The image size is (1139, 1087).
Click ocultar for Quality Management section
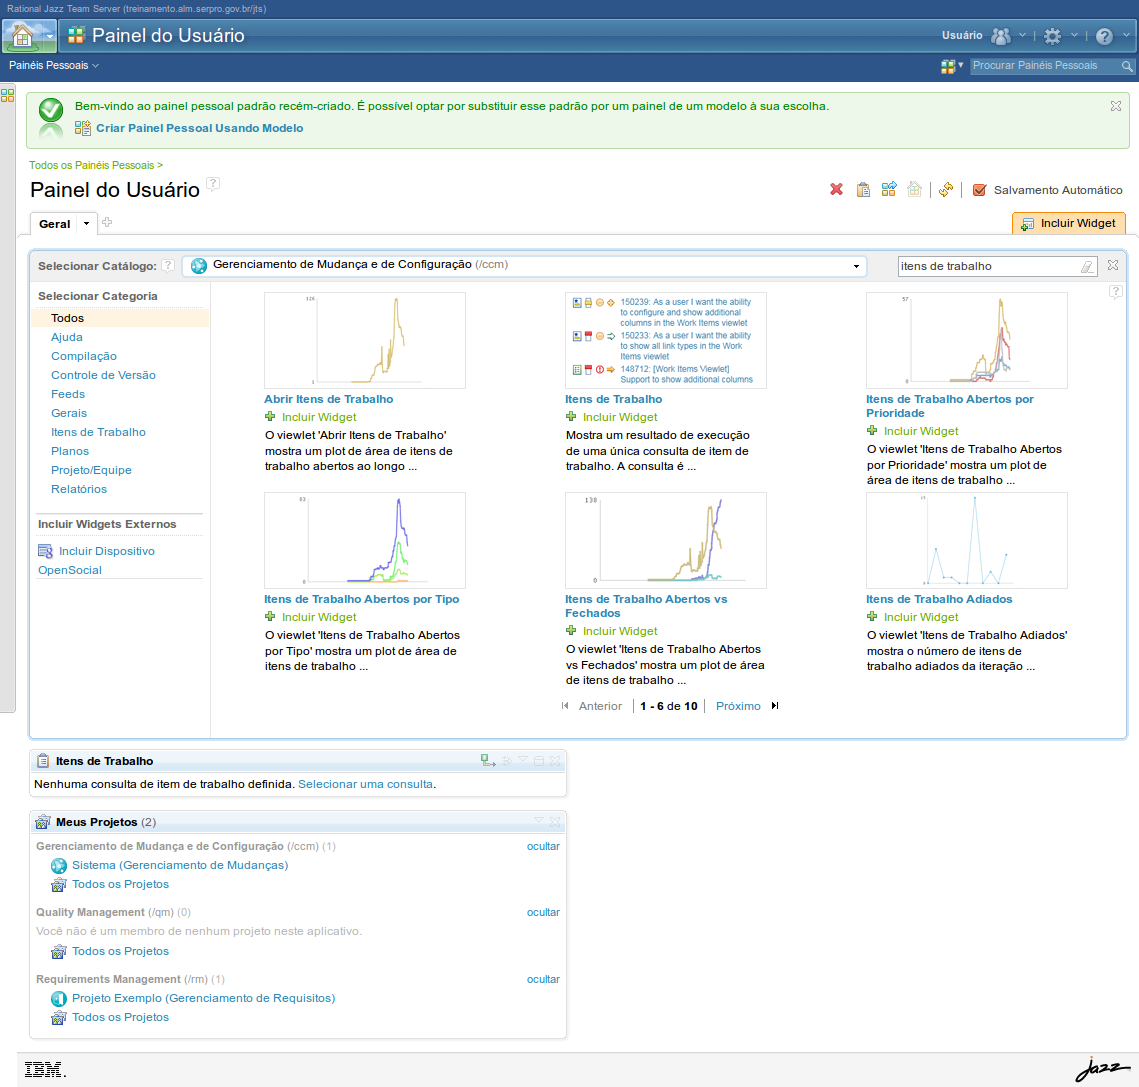(x=543, y=912)
